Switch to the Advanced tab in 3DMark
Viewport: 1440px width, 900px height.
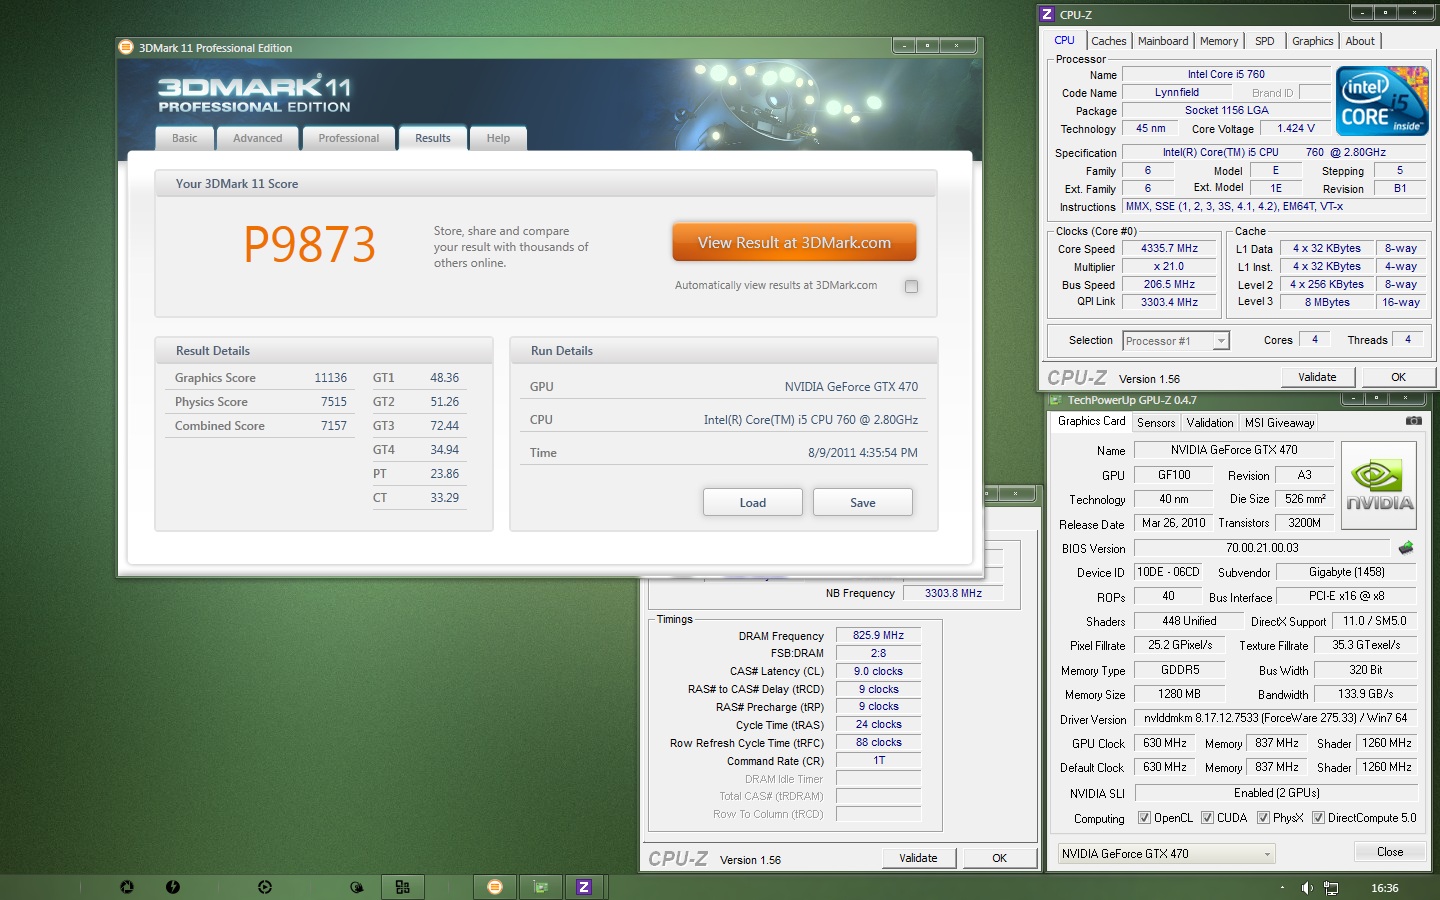[258, 138]
